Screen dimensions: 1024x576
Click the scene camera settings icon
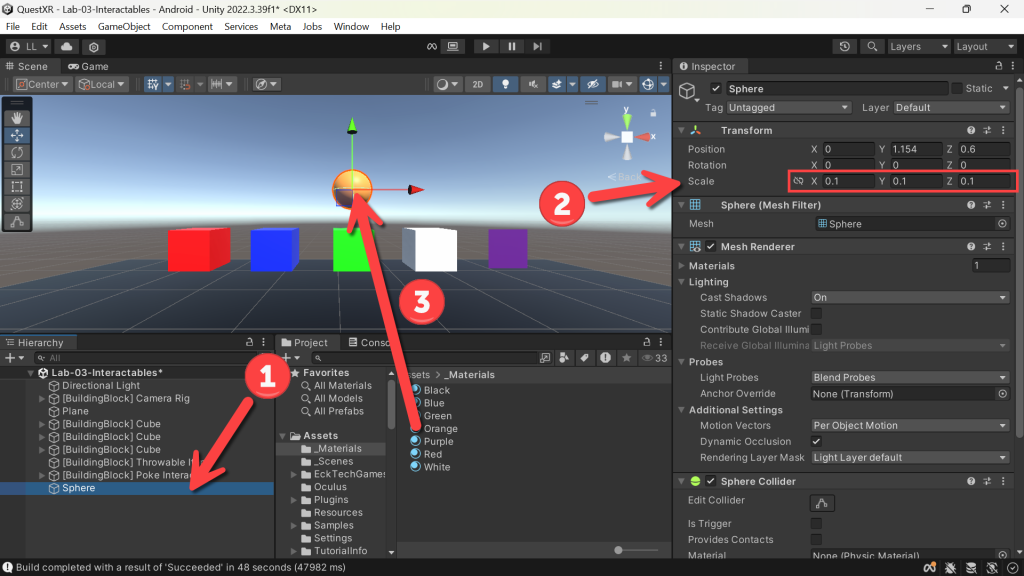[x=616, y=84]
